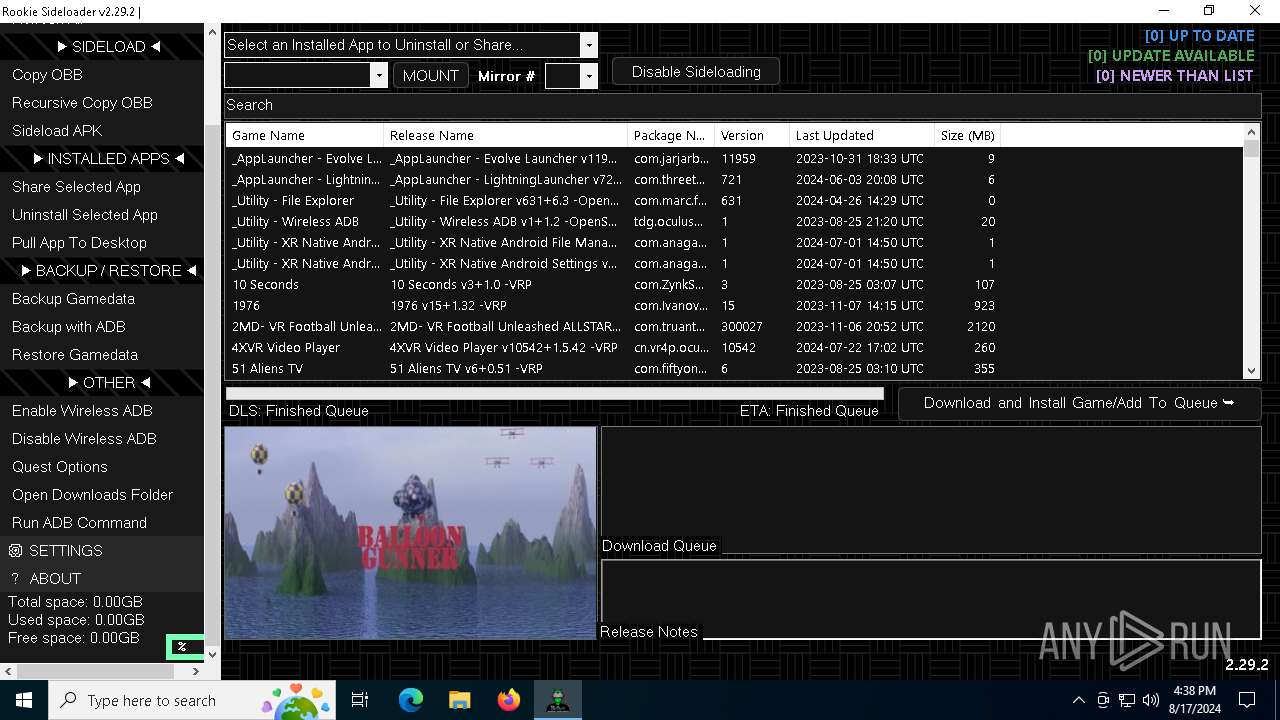Viewport: 1280px width, 720px height.
Task: Click Rookie Sideloader taskbar icon
Action: point(557,700)
